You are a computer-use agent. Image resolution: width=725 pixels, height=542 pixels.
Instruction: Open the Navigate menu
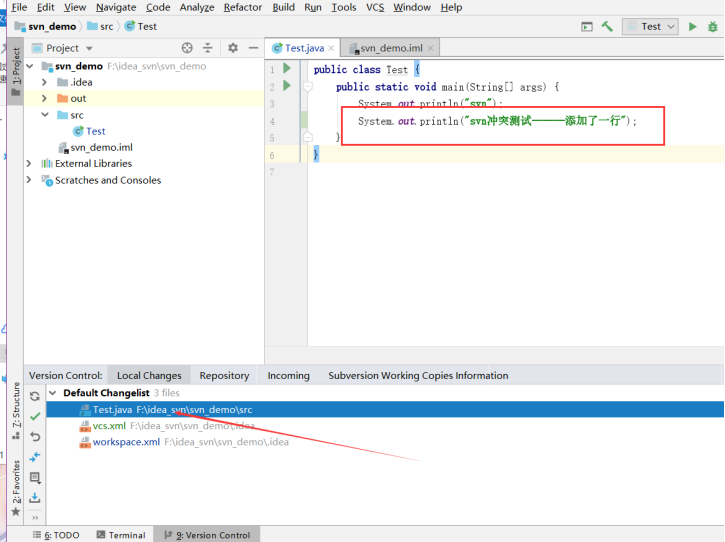pyautogui.click(x=116, y=7)
